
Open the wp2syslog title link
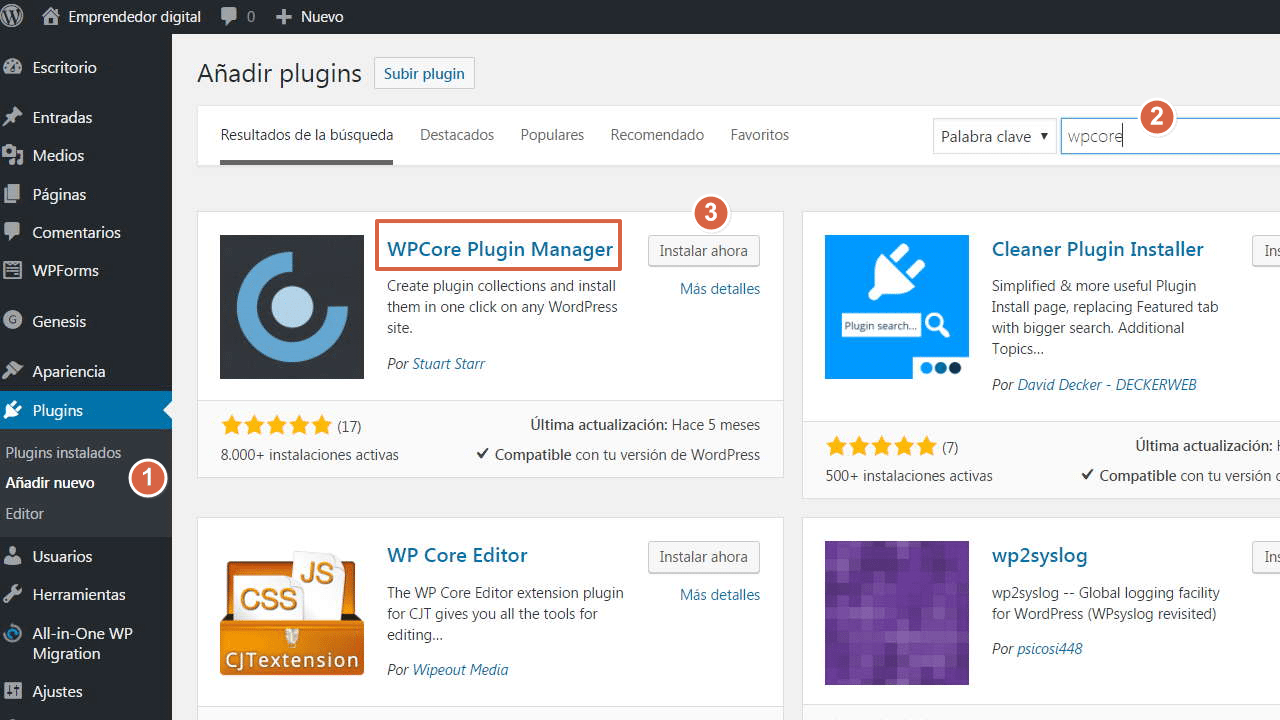pyautogui.click(x=1040, y=555)
